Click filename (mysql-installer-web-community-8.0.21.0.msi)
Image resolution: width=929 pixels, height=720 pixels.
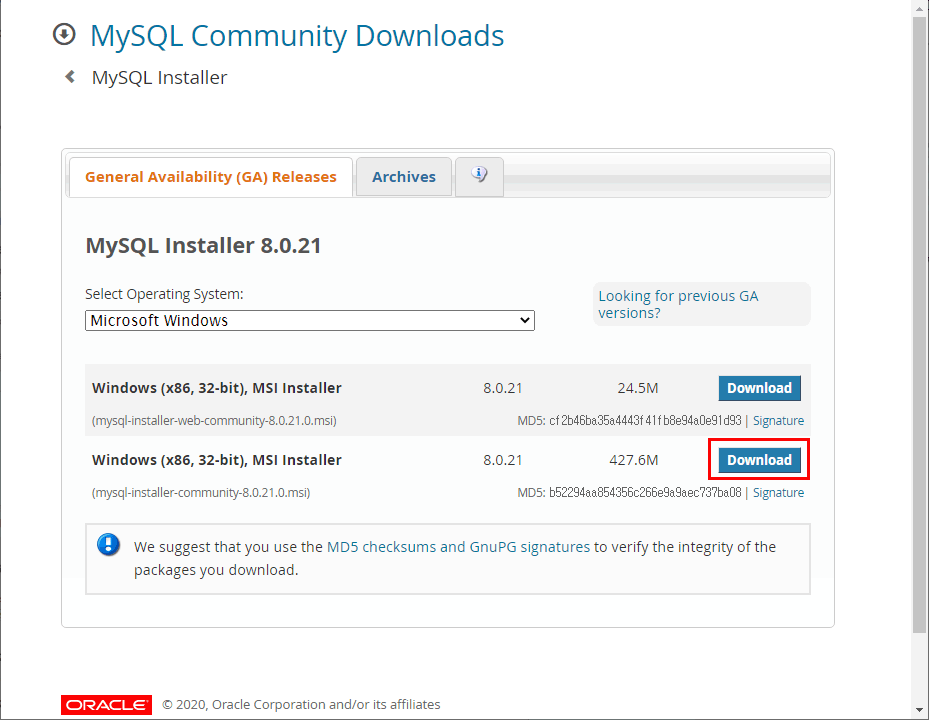click(214, 421)
